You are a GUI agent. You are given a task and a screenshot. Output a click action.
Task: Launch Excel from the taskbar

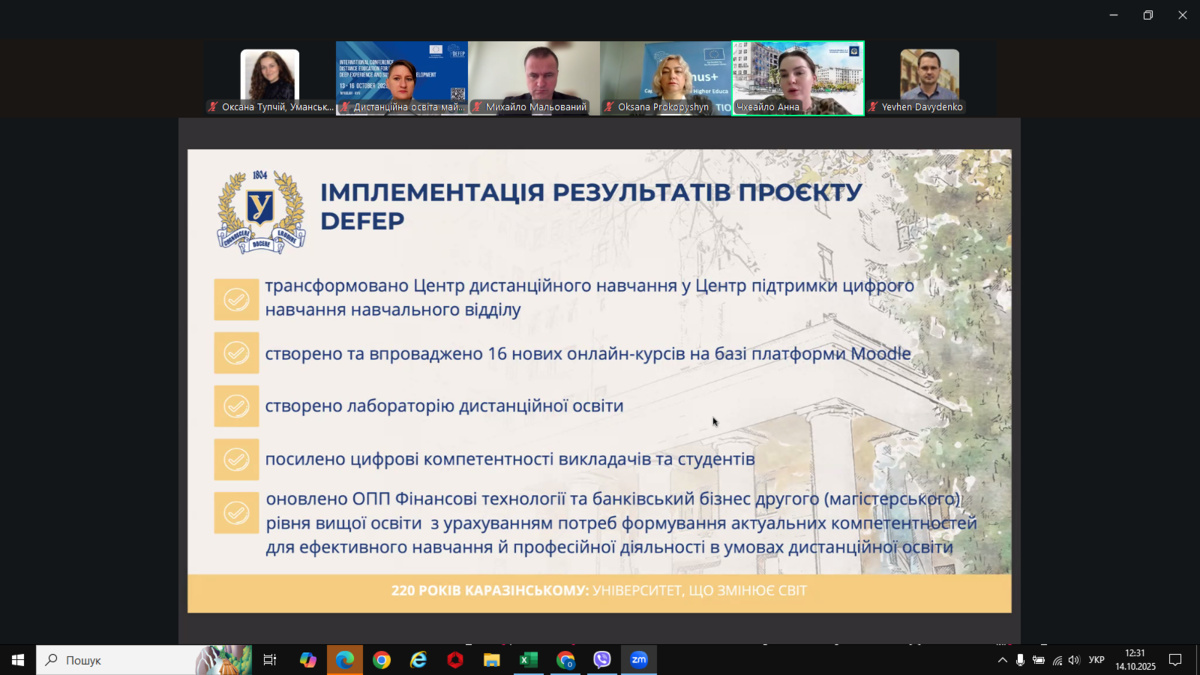coord(528,660)
